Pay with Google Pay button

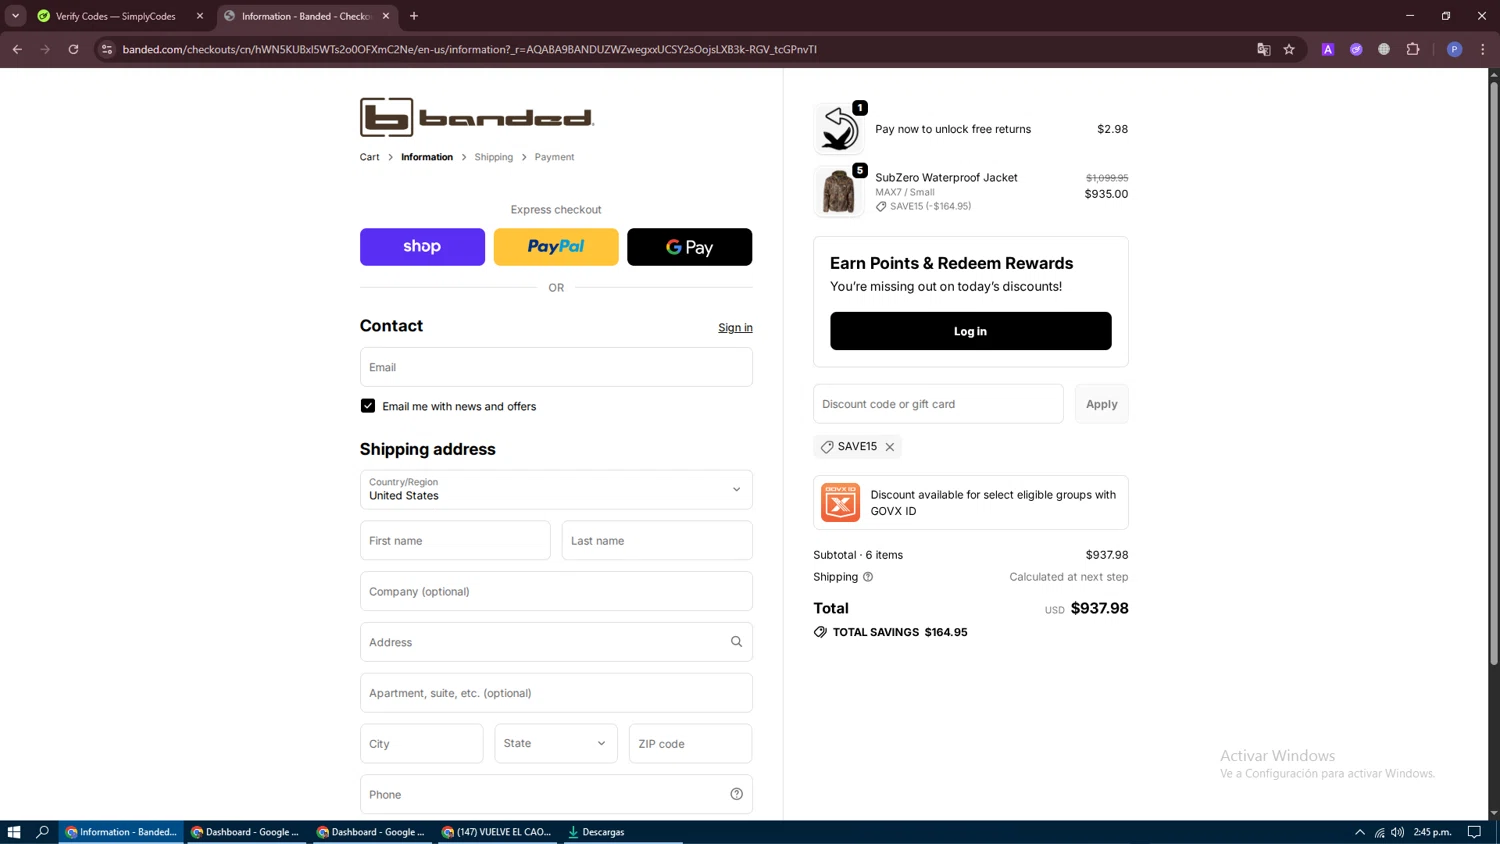coord(690,247)
